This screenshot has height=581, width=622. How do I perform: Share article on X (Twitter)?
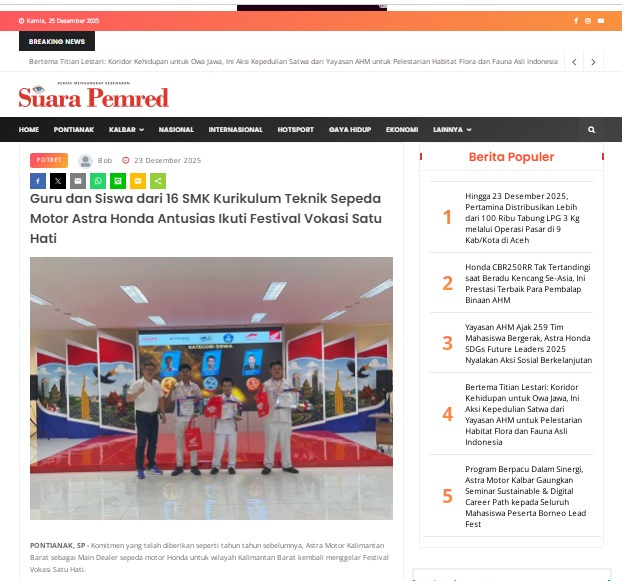(58, 181)
